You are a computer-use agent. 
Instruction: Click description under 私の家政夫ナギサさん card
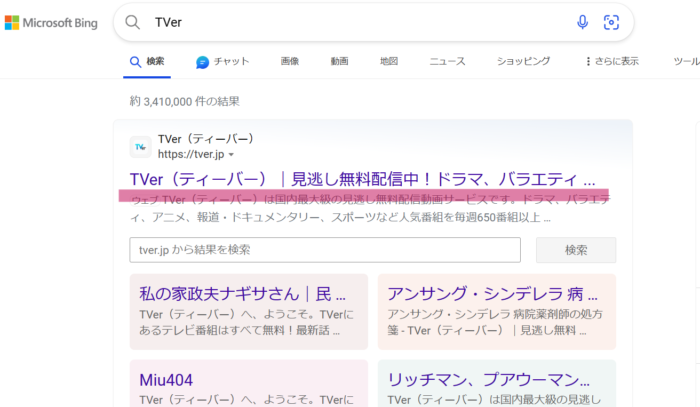coord(246,323)
